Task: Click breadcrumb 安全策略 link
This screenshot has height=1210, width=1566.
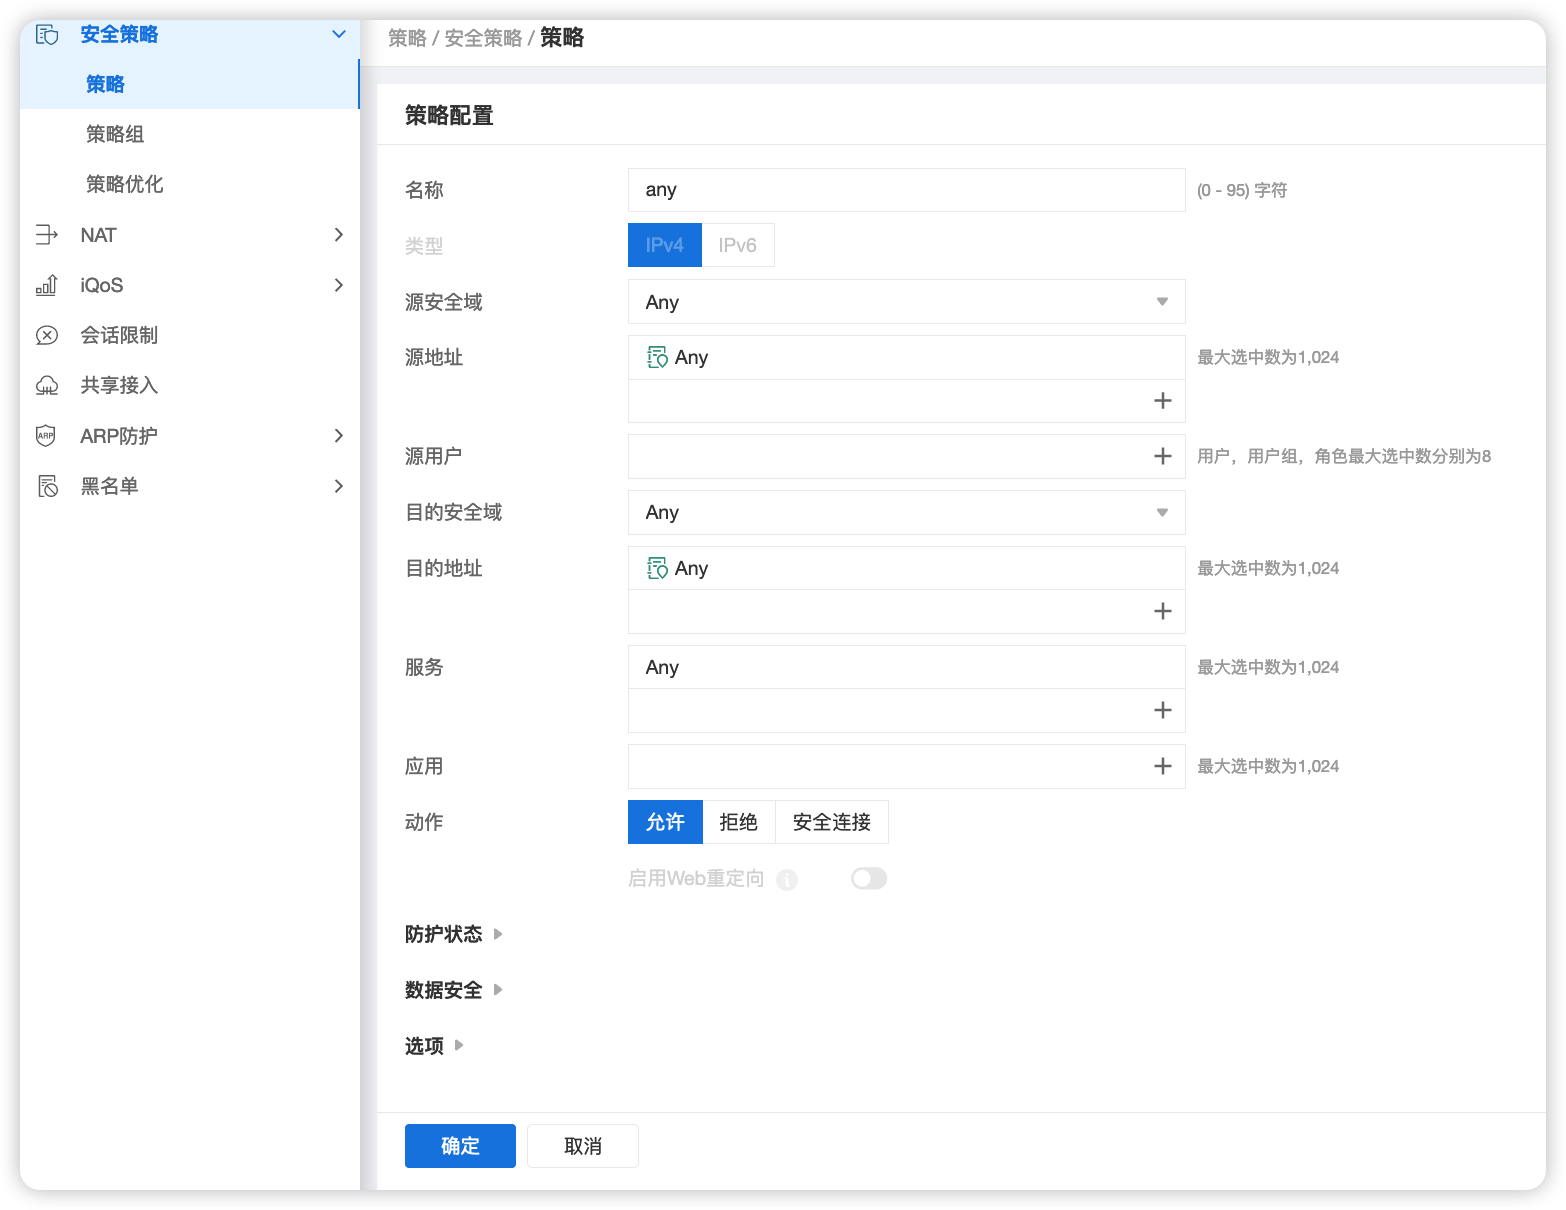Action: [x=483, y=38]
